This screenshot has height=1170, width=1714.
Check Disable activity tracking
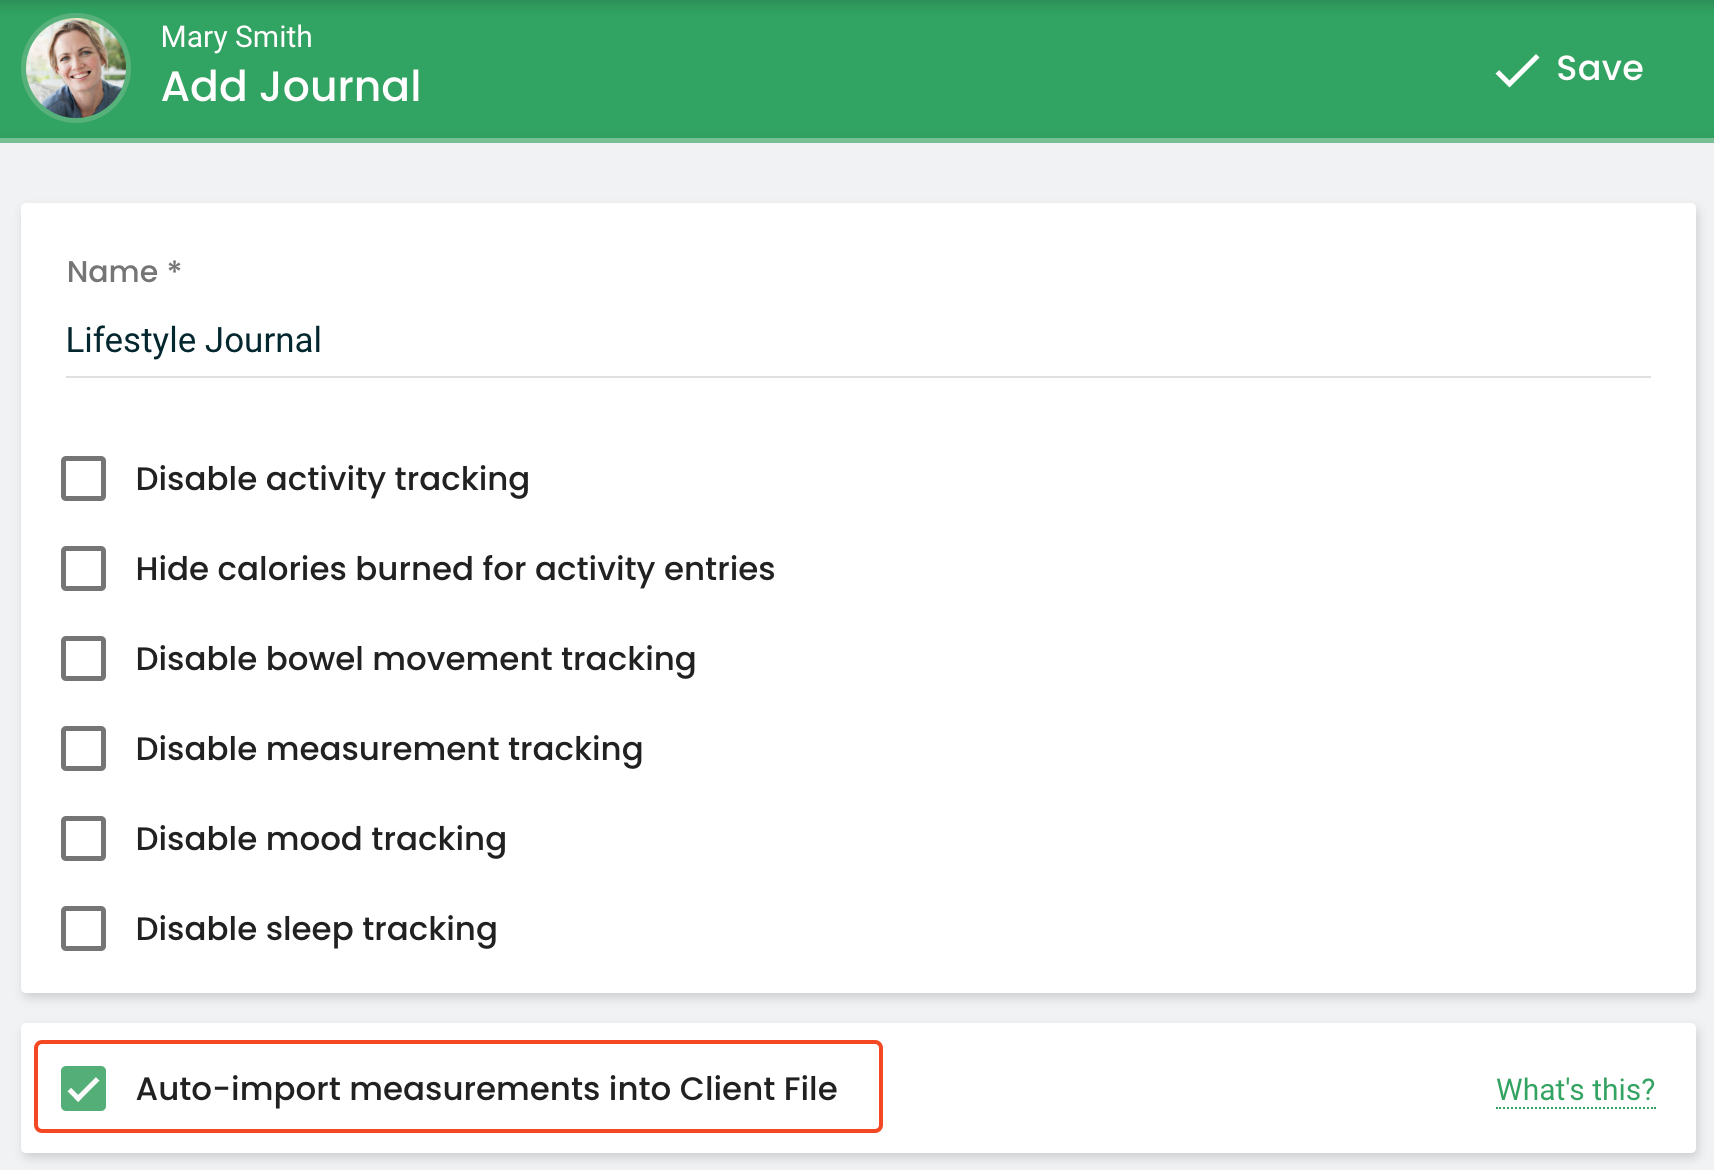(84, 479)
